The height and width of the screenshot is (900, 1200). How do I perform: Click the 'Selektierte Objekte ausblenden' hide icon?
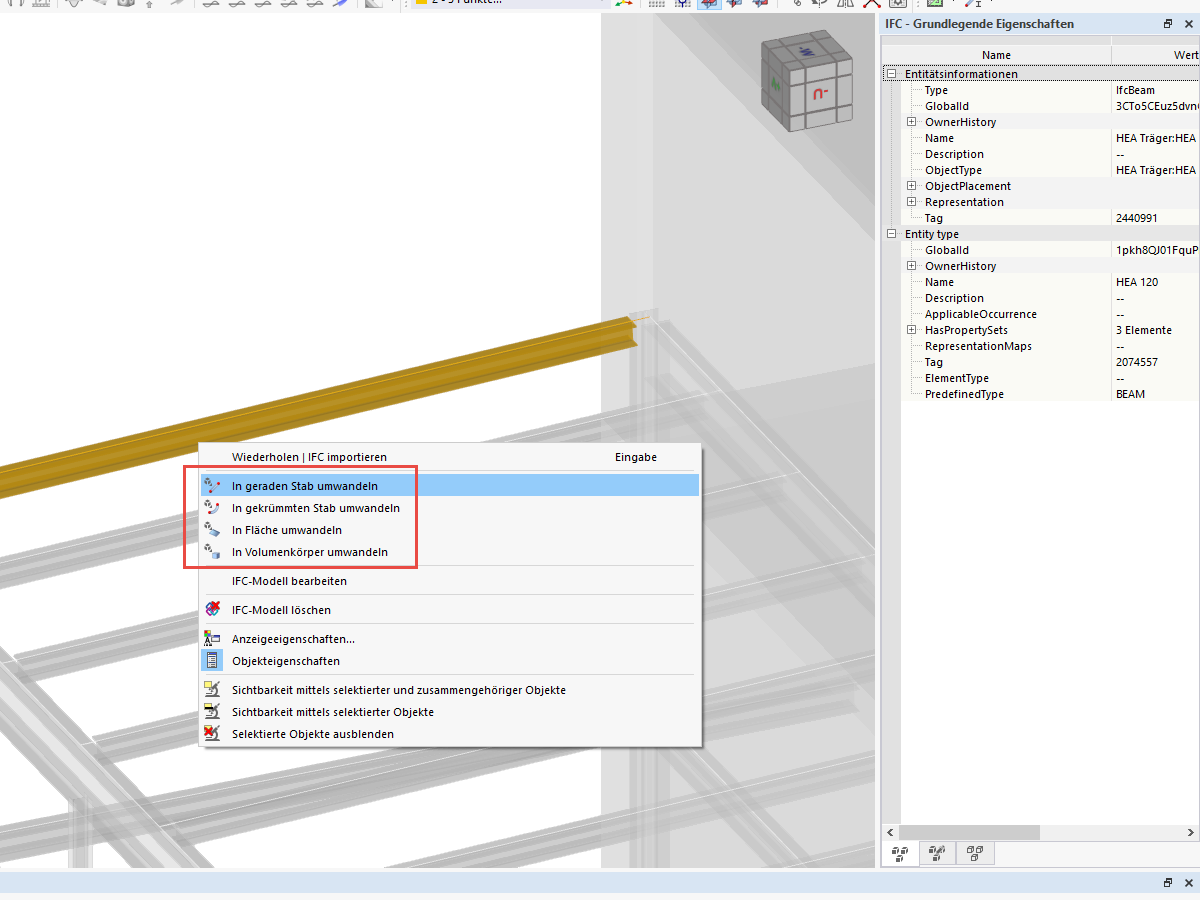click(x=211, y=734)
